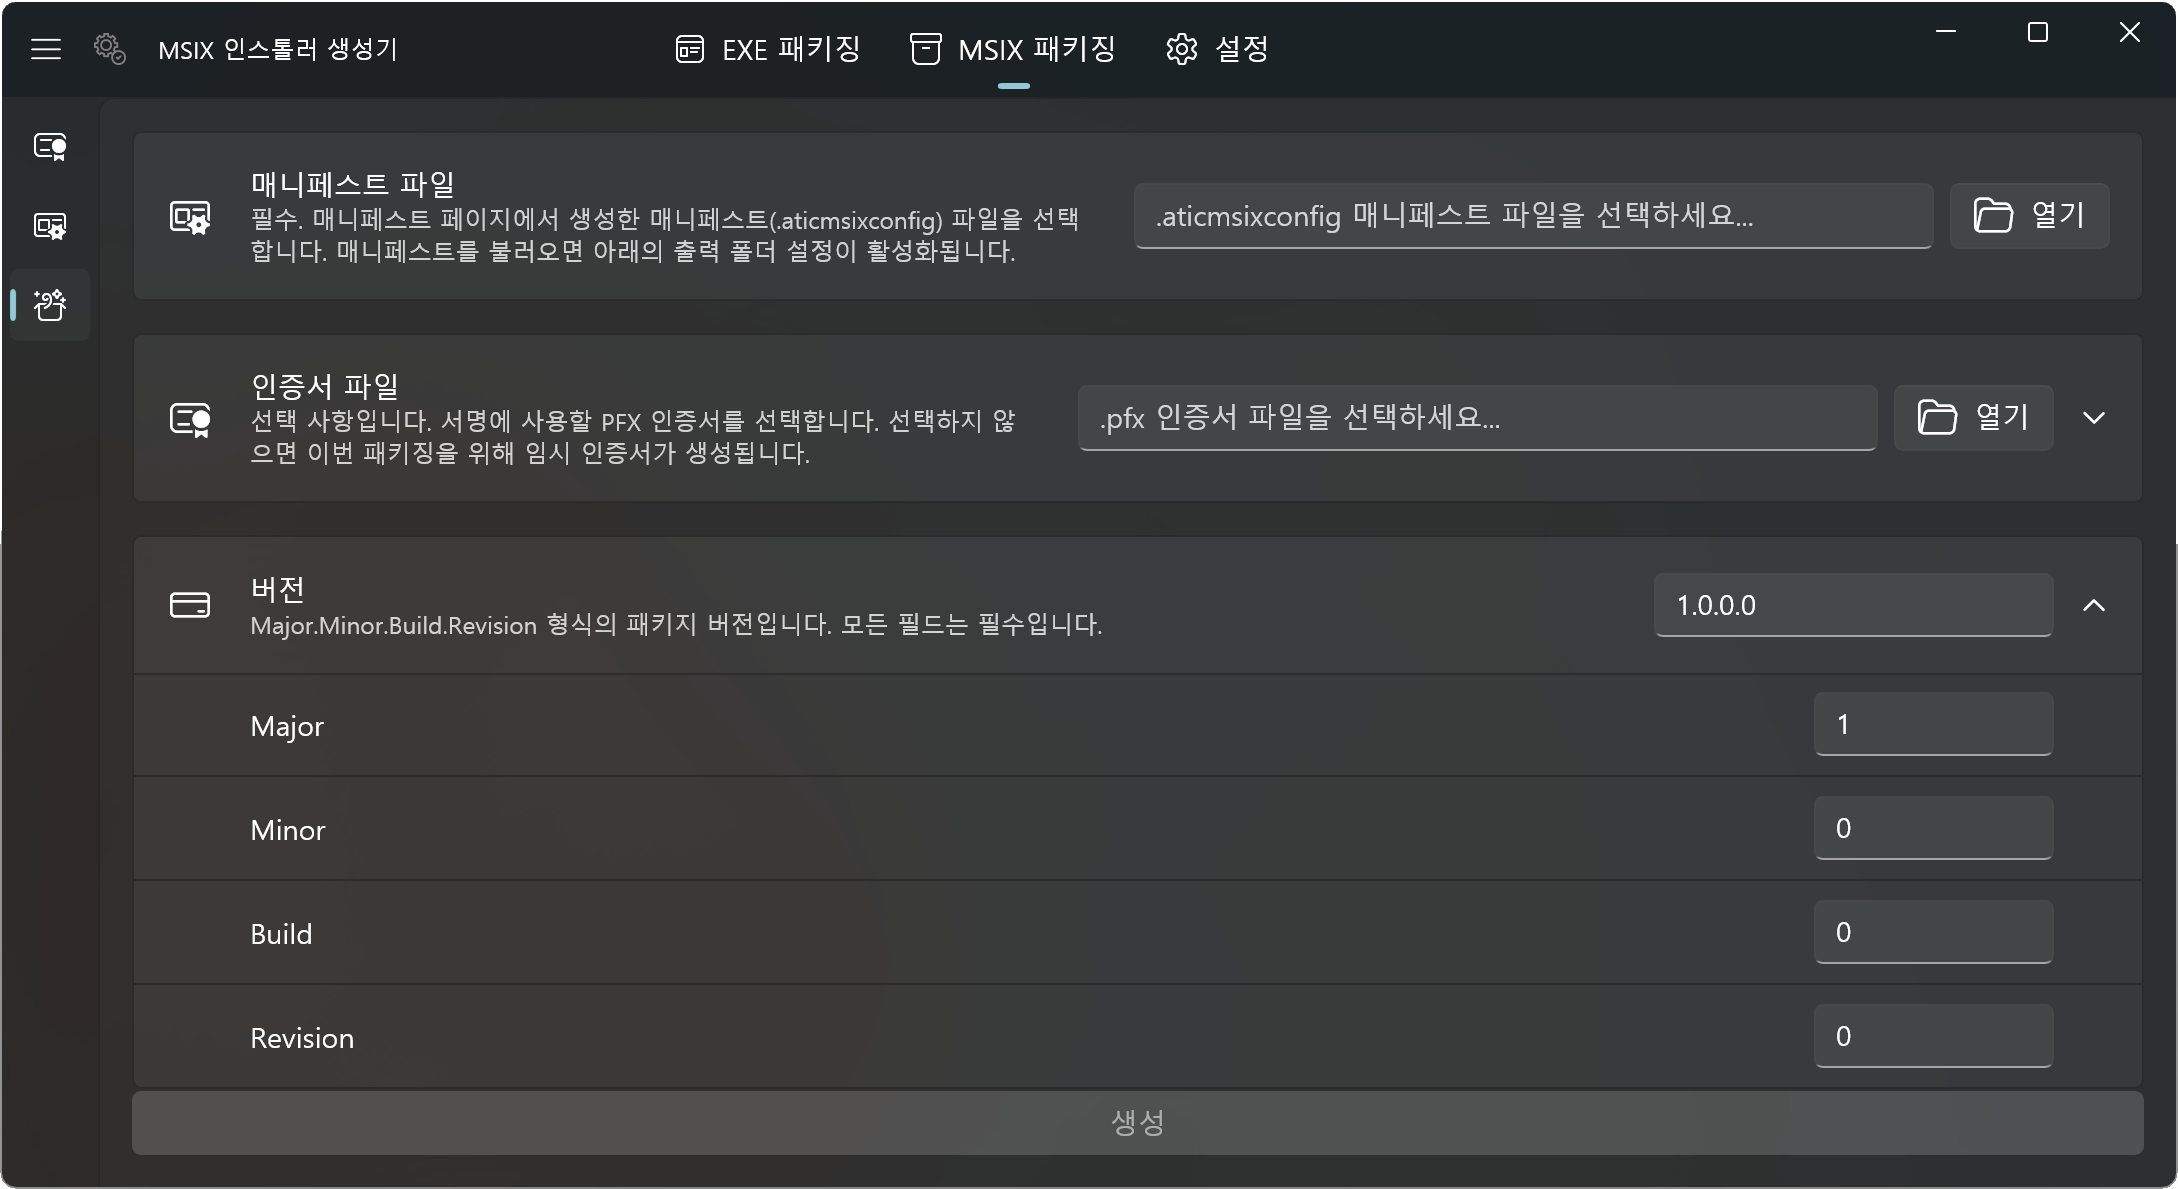Focus the .aticmsixconfig manifest path field
This screenshot has height=1189, width=2178.
coord(1533,216)
